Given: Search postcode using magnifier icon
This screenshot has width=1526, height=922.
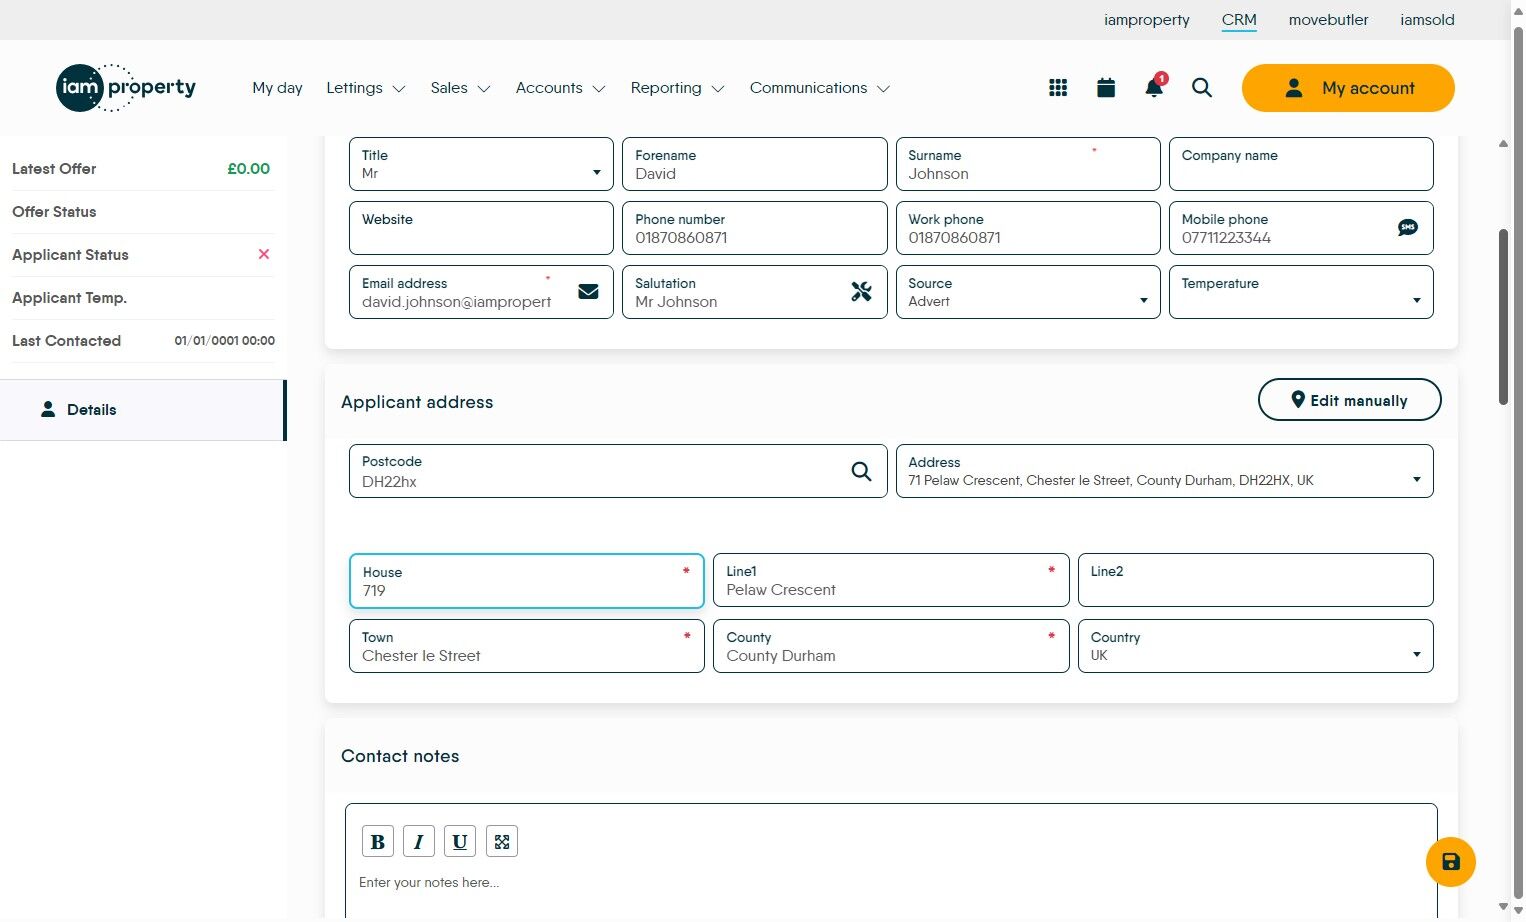Looking at the screenshot, I should [x=861, y=471].
